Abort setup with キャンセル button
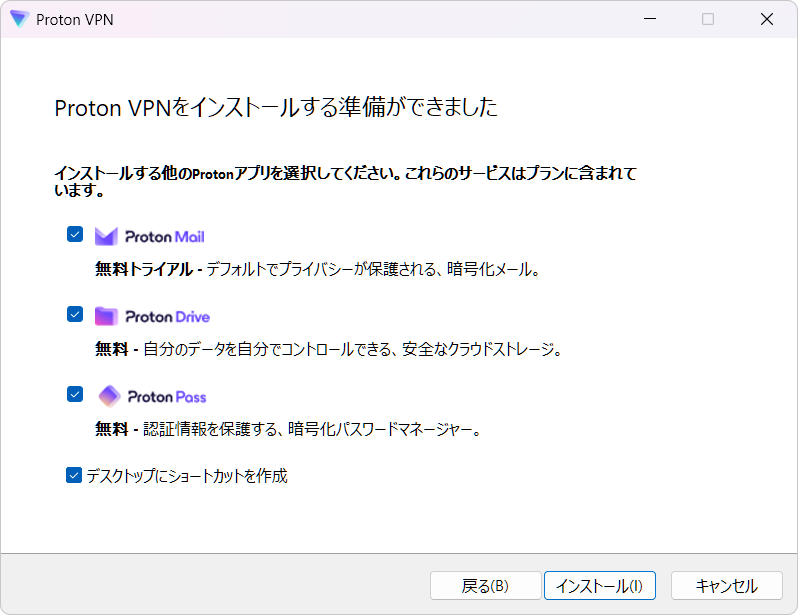The image size is (798, 615). coord(726,585)
